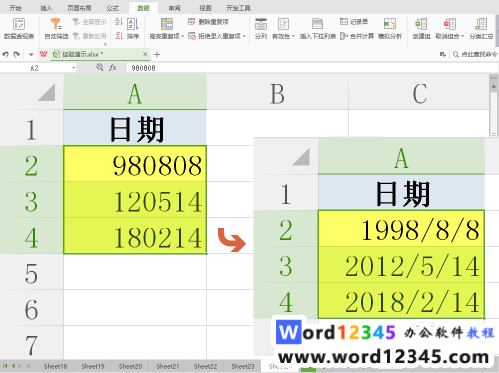Select cell containing 180214
499x373 pixels.
135,236
